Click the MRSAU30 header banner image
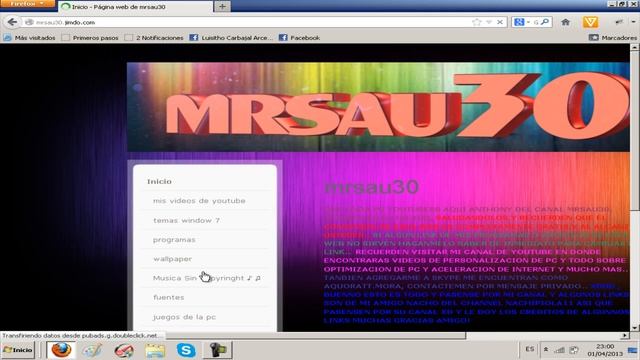 pos(378,107)
